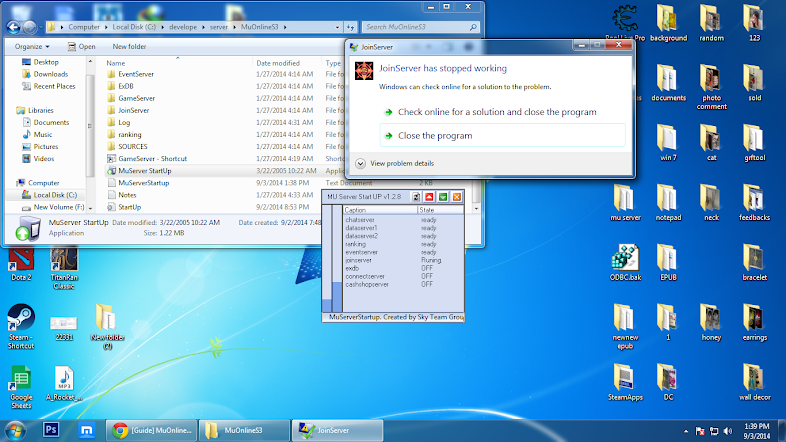
Task: Select New Volume (F:) in the navigation pane
Action: tap(53, 207)
